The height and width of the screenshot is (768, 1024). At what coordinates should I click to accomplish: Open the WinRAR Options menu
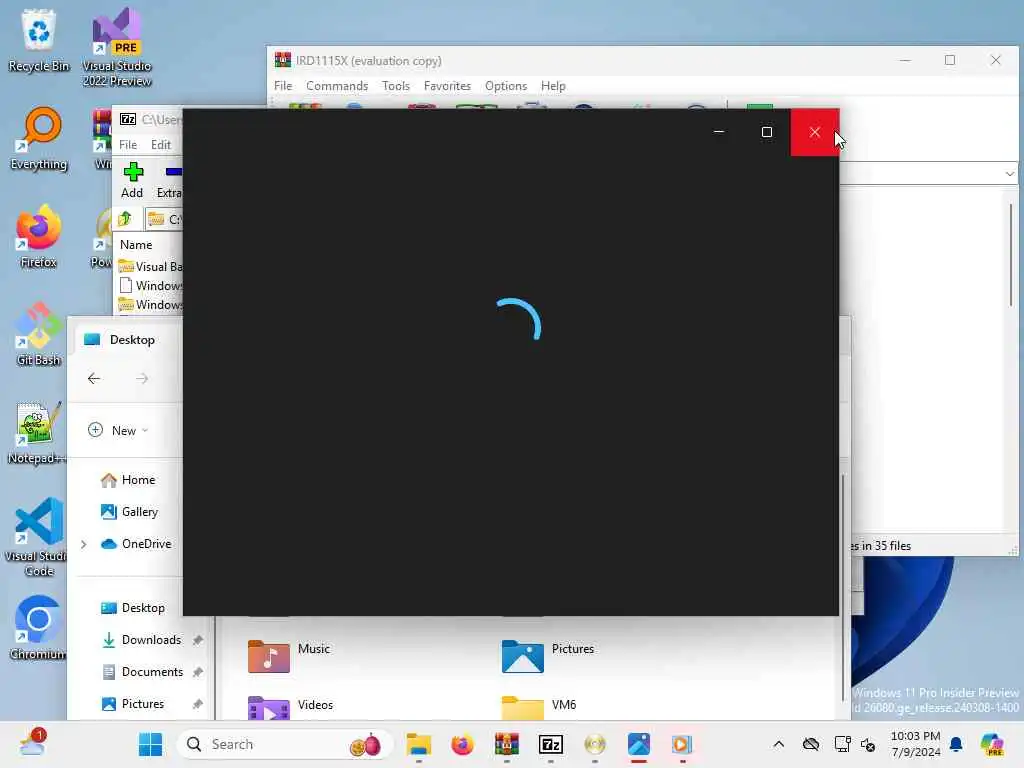pyautogui.click(x=505, y=86)
